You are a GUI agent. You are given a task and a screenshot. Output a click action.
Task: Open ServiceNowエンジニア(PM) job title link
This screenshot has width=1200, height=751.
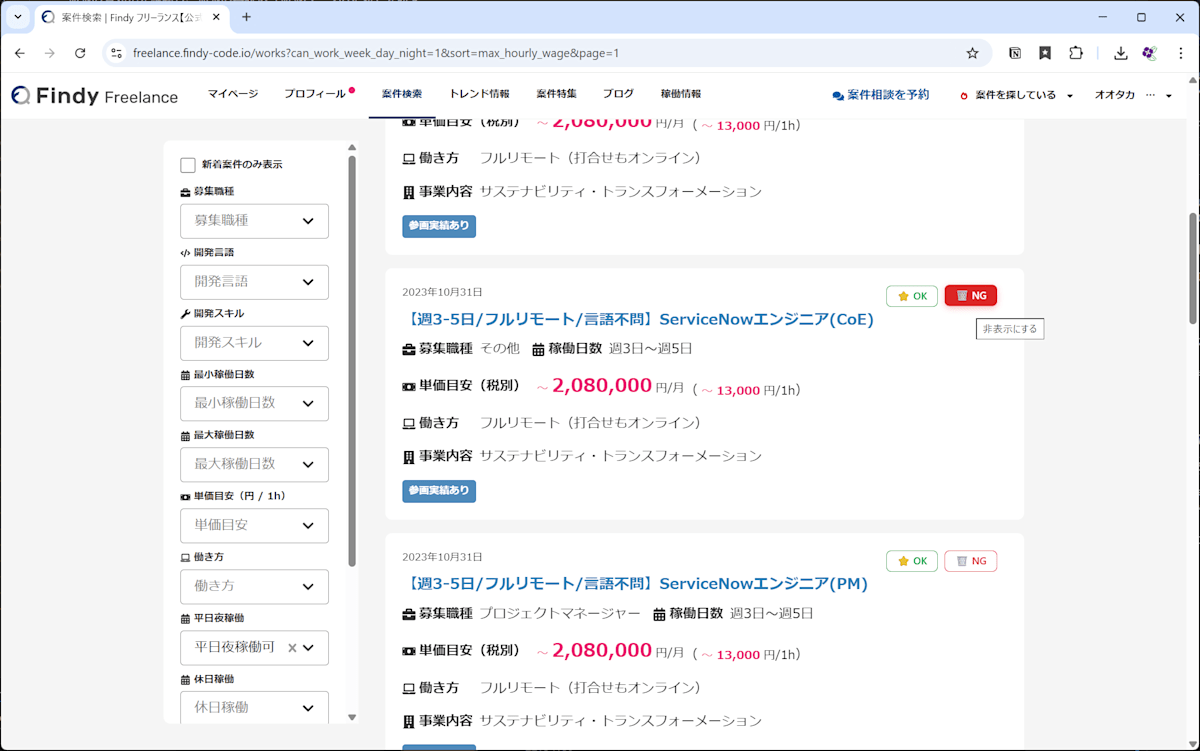coord(636,583)
